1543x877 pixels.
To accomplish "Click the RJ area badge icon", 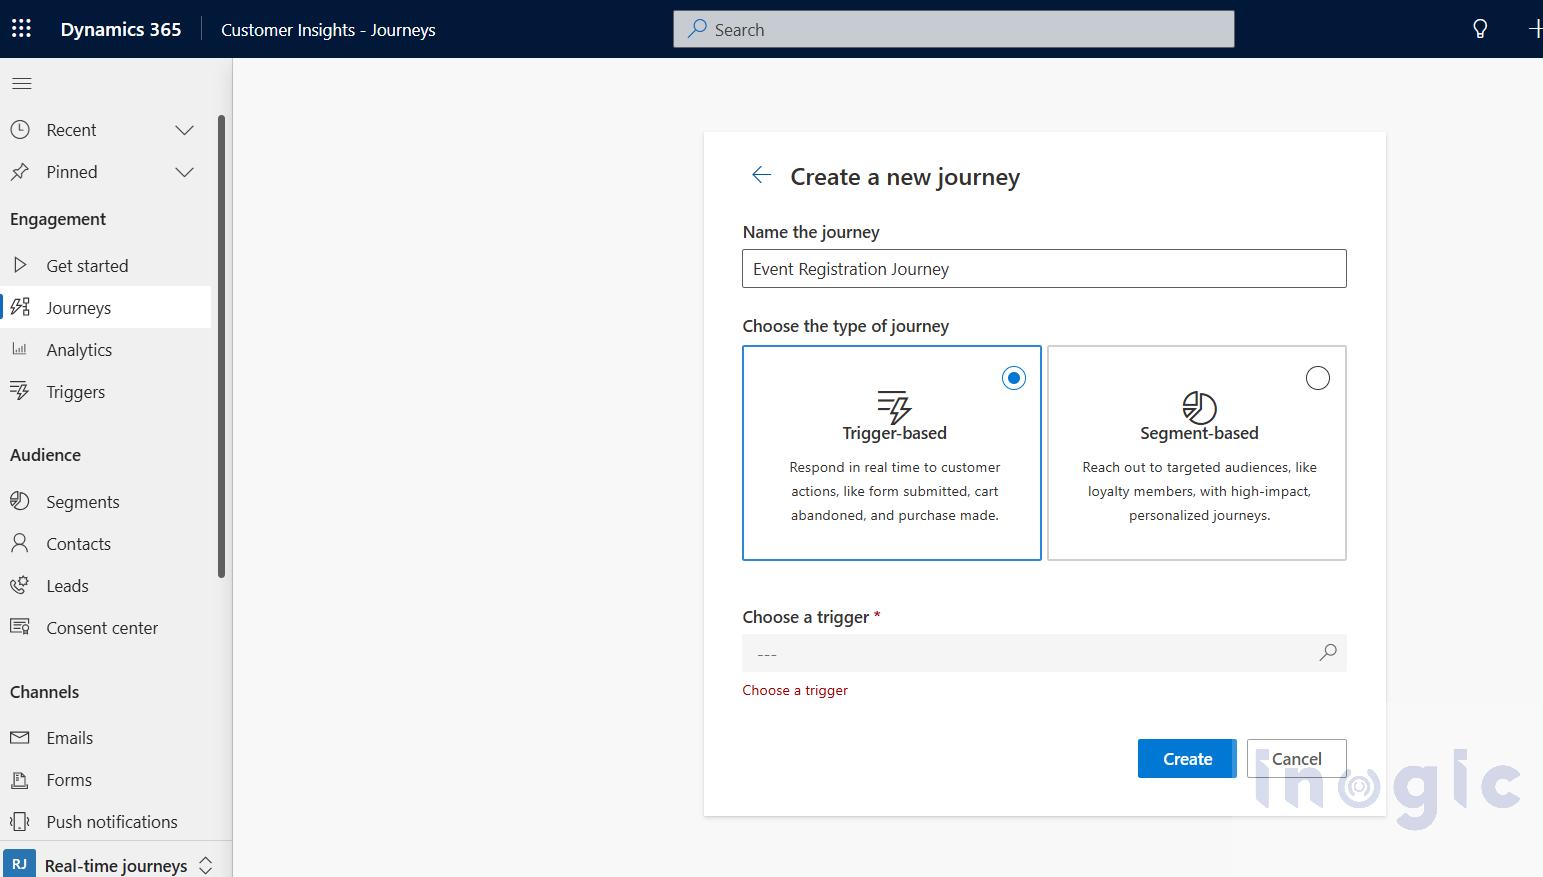I will click(19, 865).
